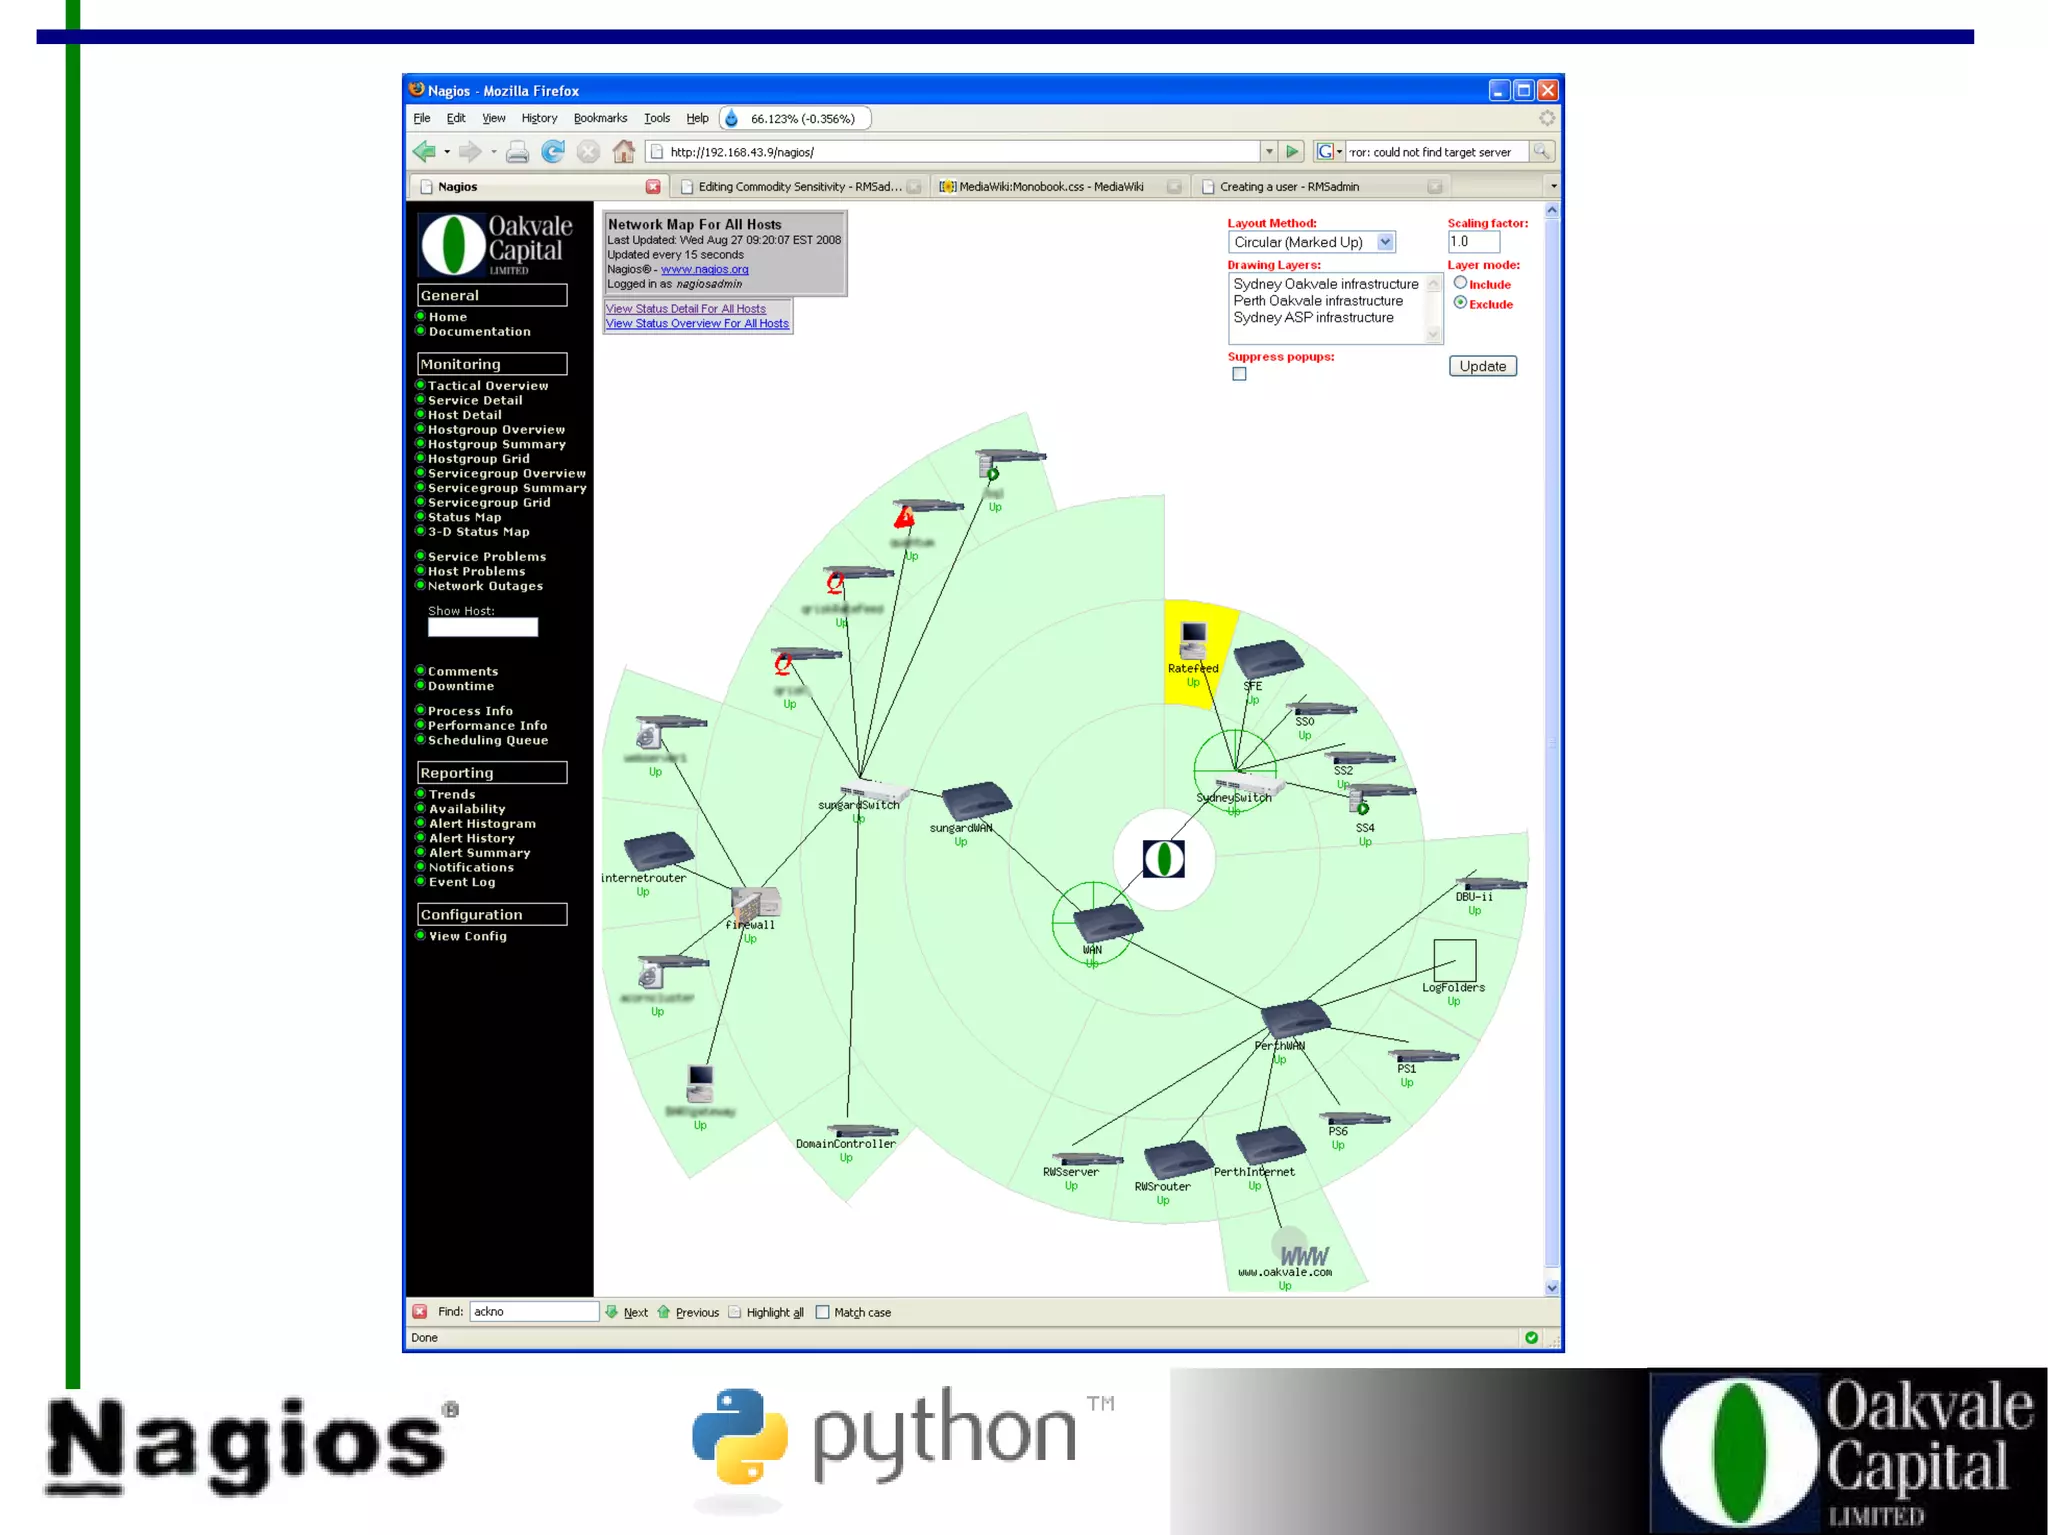Screen dimensions: 2048x1535
Task: Click the Reload page icon
Action: point(553,152)
